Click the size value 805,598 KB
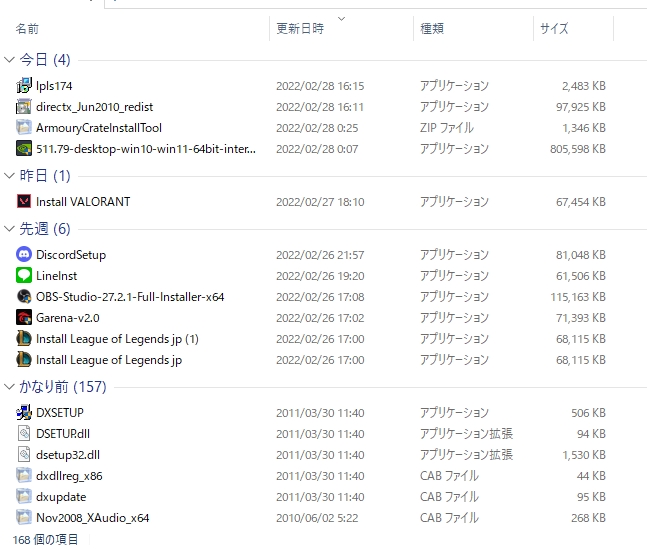647x550 pixels. coord(578,149)
